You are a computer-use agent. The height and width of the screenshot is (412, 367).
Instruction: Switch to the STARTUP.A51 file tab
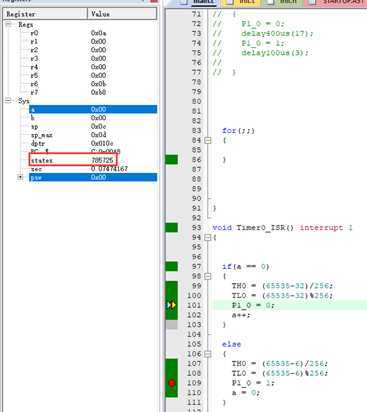(336, 2)
